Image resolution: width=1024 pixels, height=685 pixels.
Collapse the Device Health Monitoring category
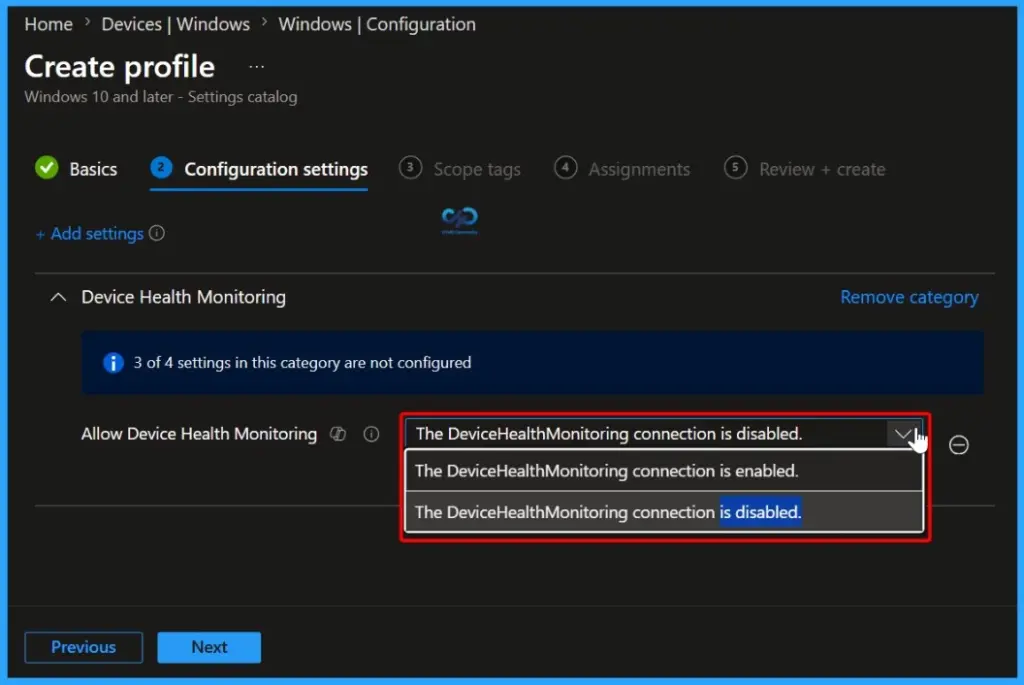coord(58,297)
